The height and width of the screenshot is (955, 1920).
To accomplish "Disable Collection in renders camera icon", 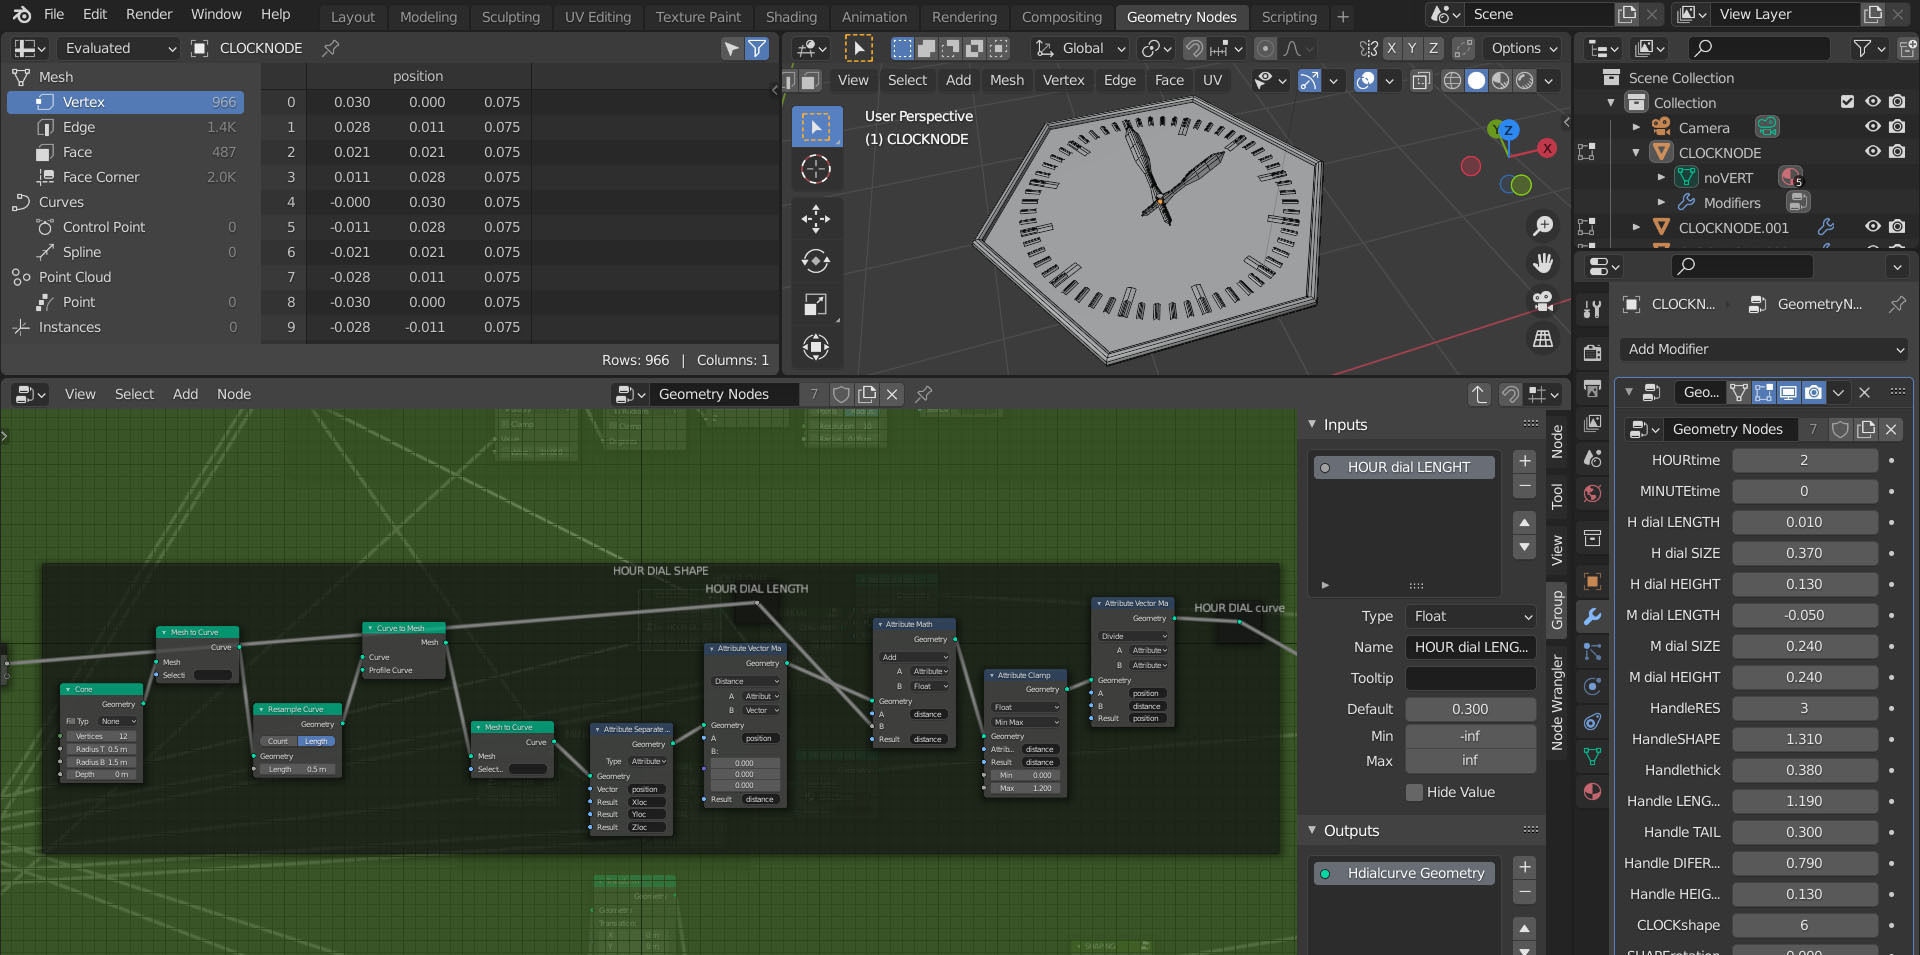I will click(1897, 102).
